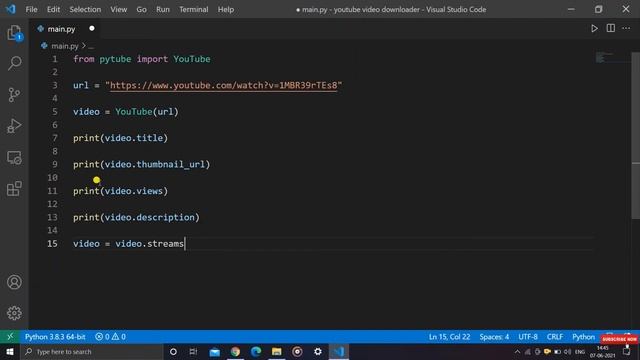Click Ln 15, Col 22 status
Screen dimensions: 640x360
click(449, 337)
